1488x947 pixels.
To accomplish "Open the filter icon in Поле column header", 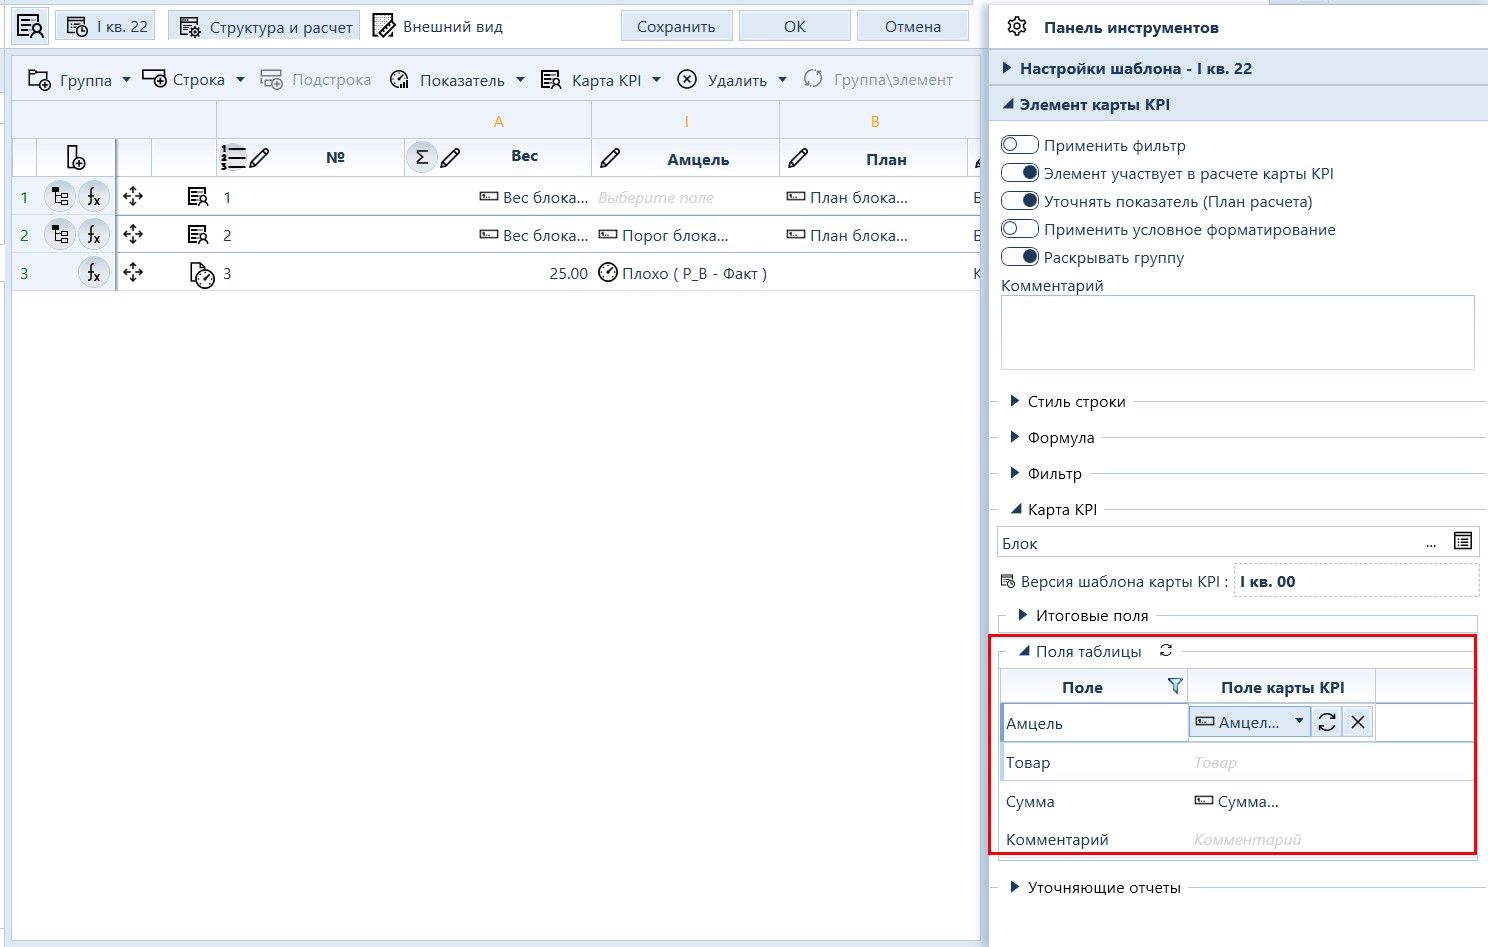I will pyautogui.click(x=1175, y=686).
